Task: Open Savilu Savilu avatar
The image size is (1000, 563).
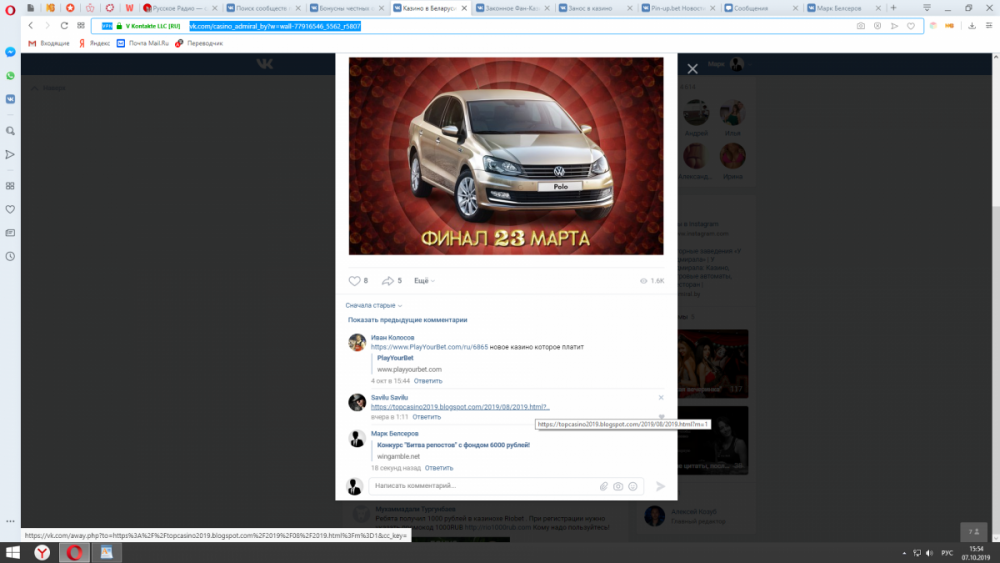Action: (357, 402)
